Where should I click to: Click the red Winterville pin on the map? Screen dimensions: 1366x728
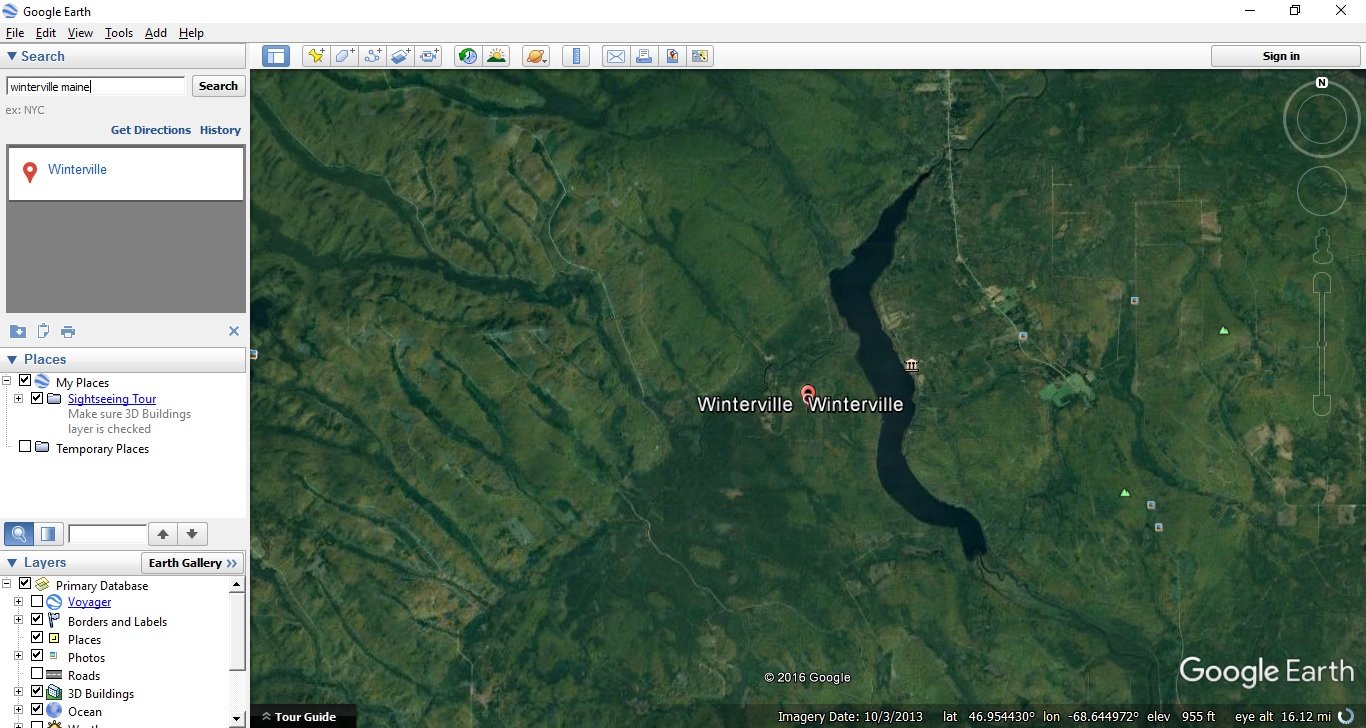(808, 394)
